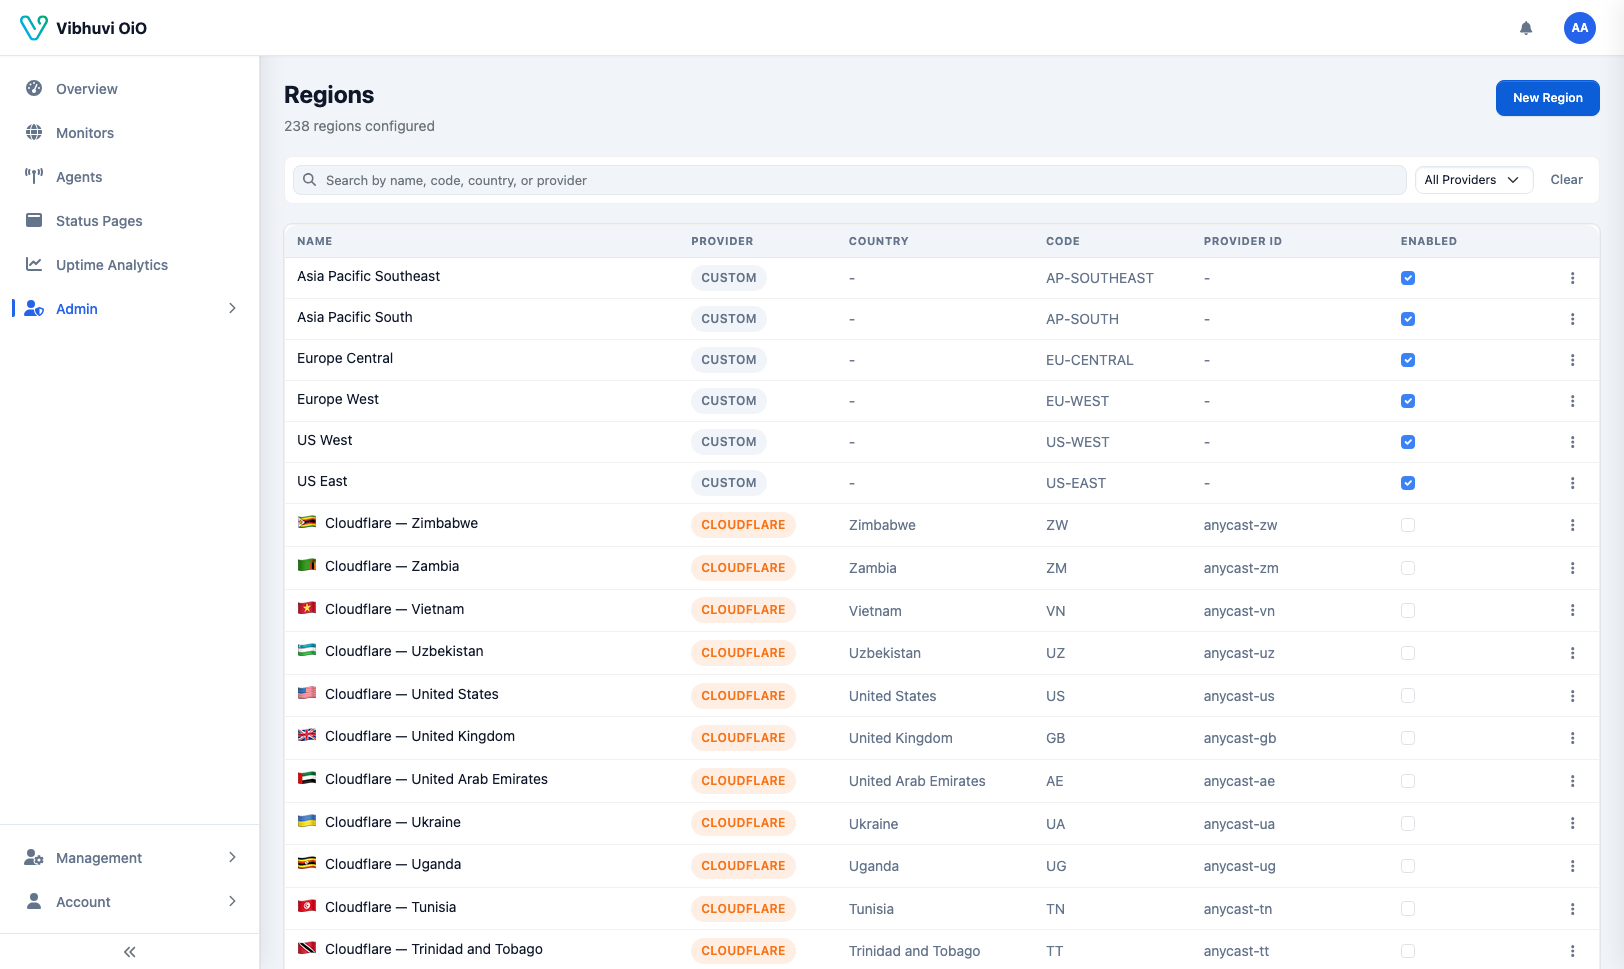Click the CLOUDFLARE badge for Tunisia
This screenshot has width=1624, height=969.
tap(743, 909)
